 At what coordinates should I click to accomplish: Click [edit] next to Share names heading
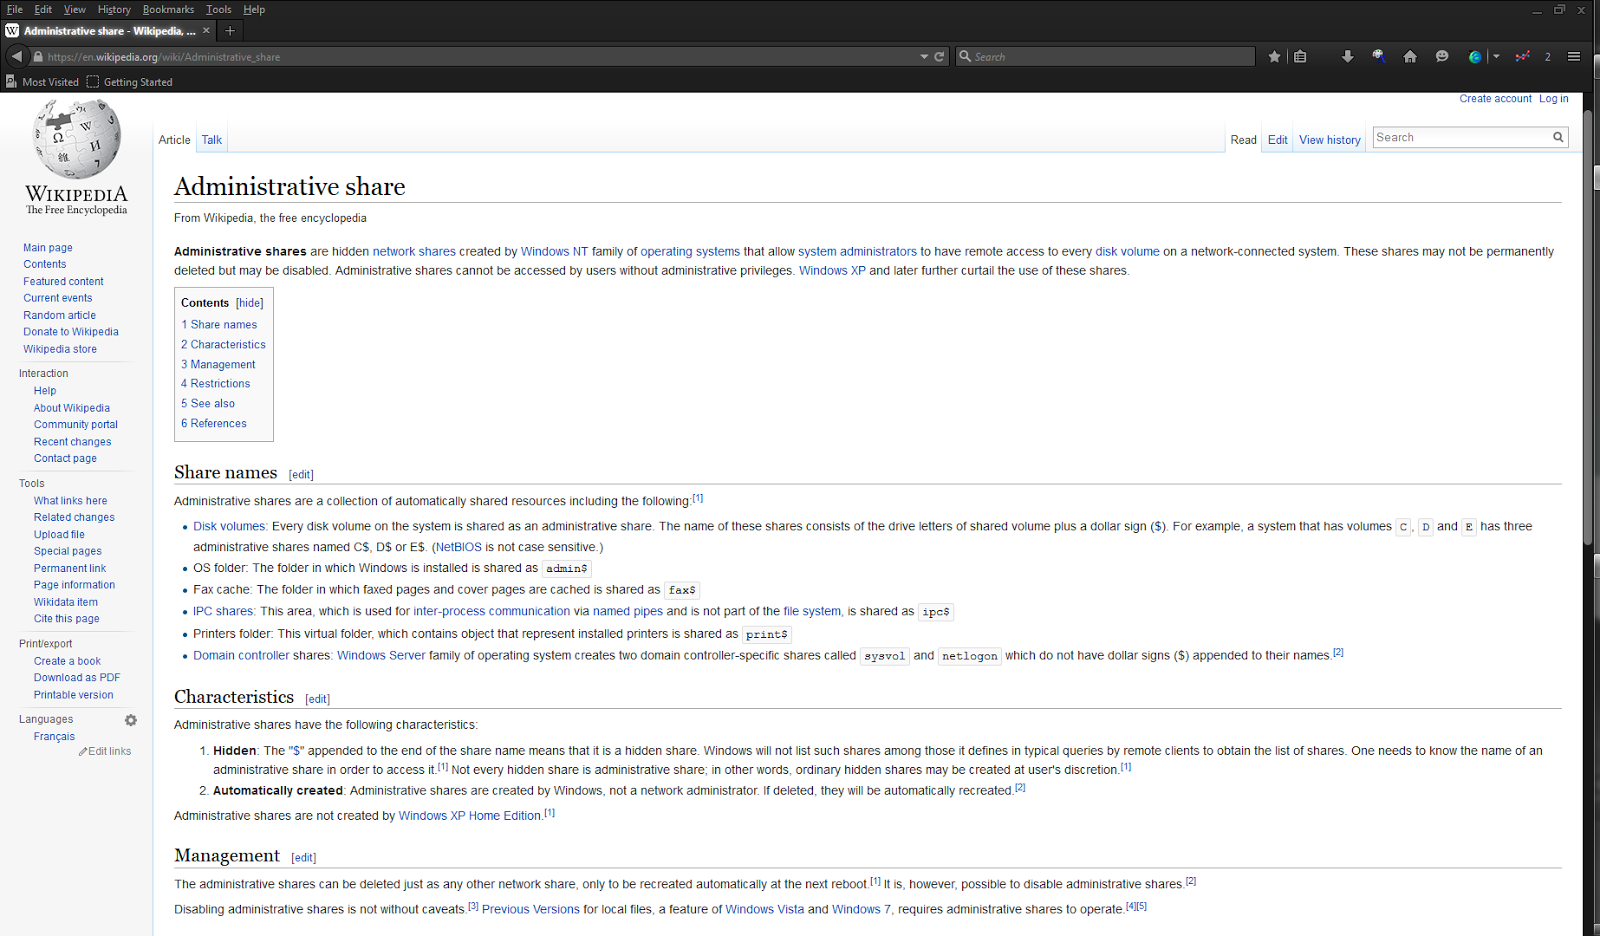(301, 475)
